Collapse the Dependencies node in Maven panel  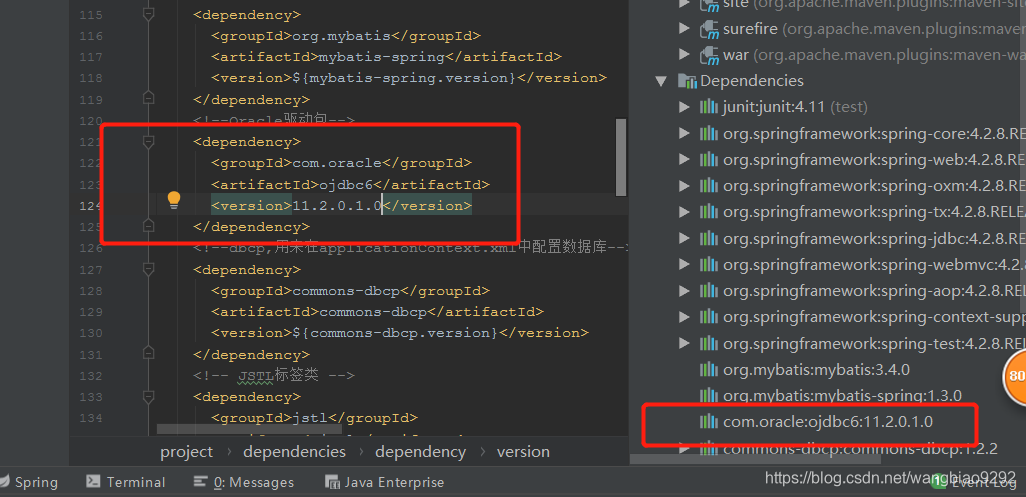(x=661, y=81)
